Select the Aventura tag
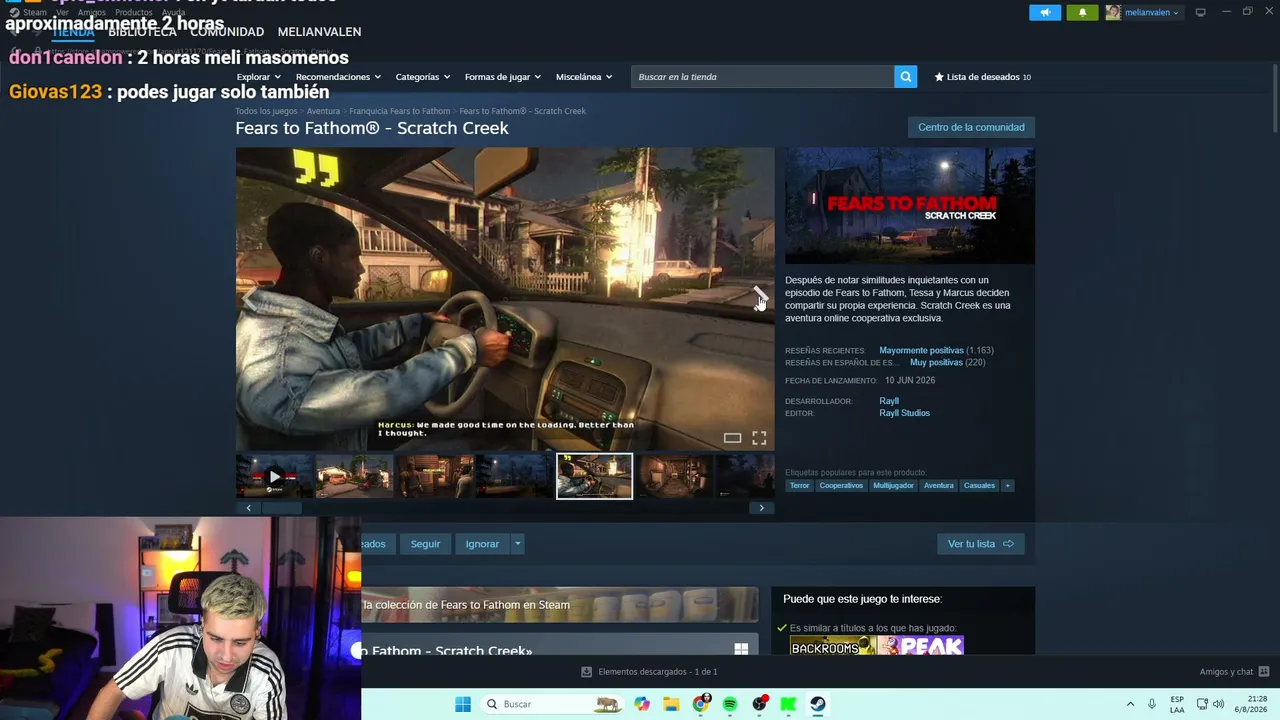The image size is (1280, 720). (x=939, y=486)
